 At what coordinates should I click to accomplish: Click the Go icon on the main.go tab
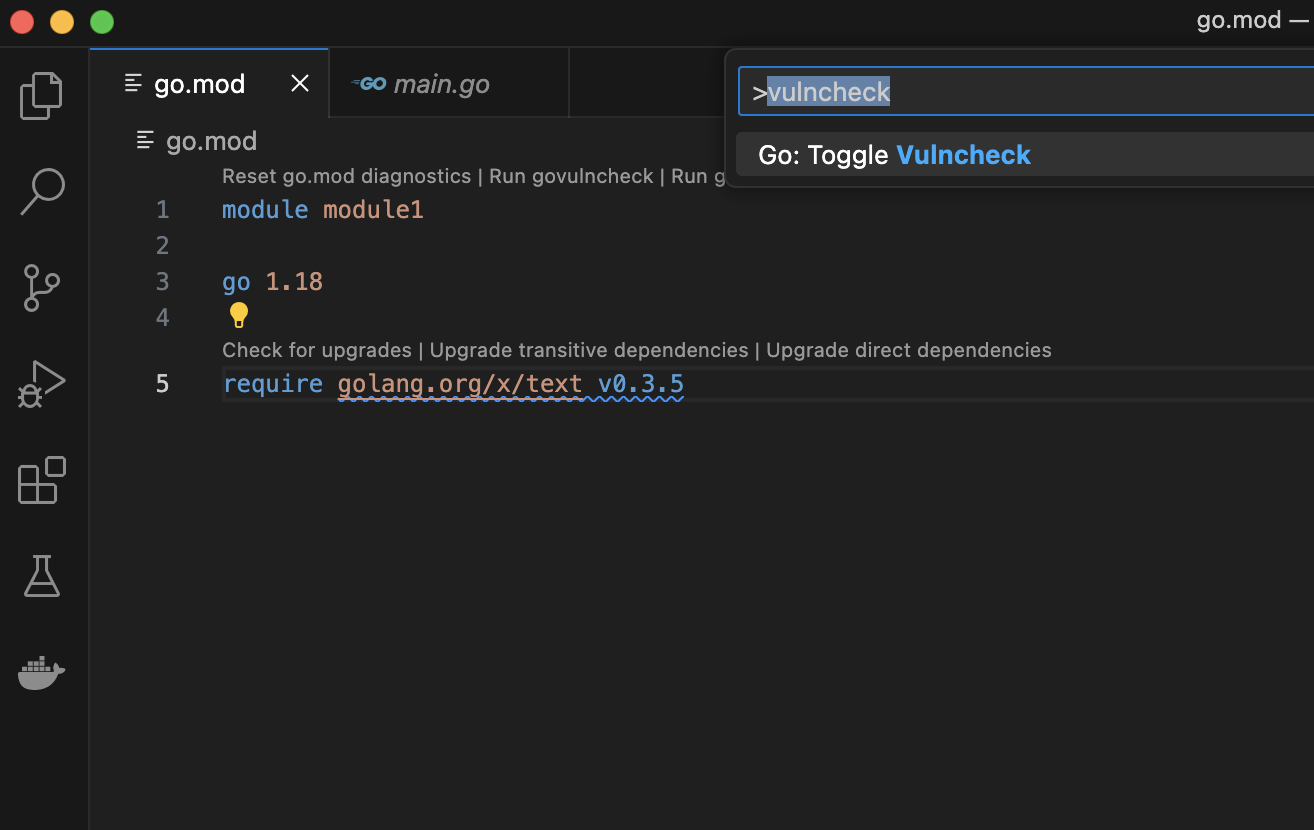tap(371, 83)
